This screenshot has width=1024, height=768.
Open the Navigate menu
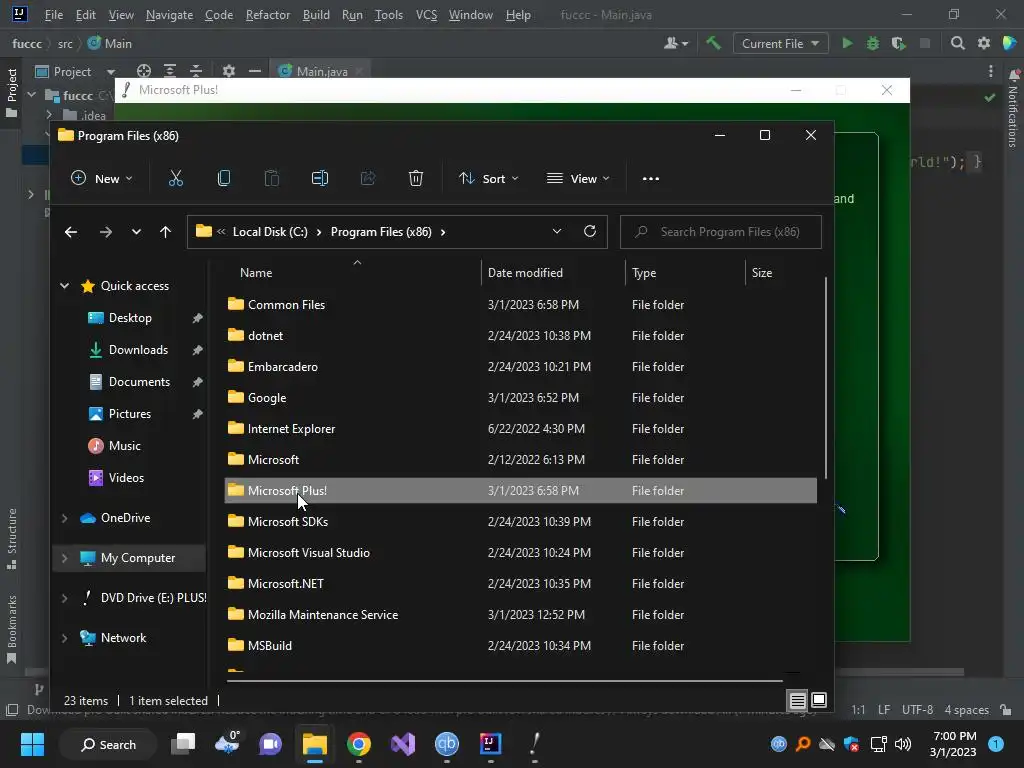(169, 14)
